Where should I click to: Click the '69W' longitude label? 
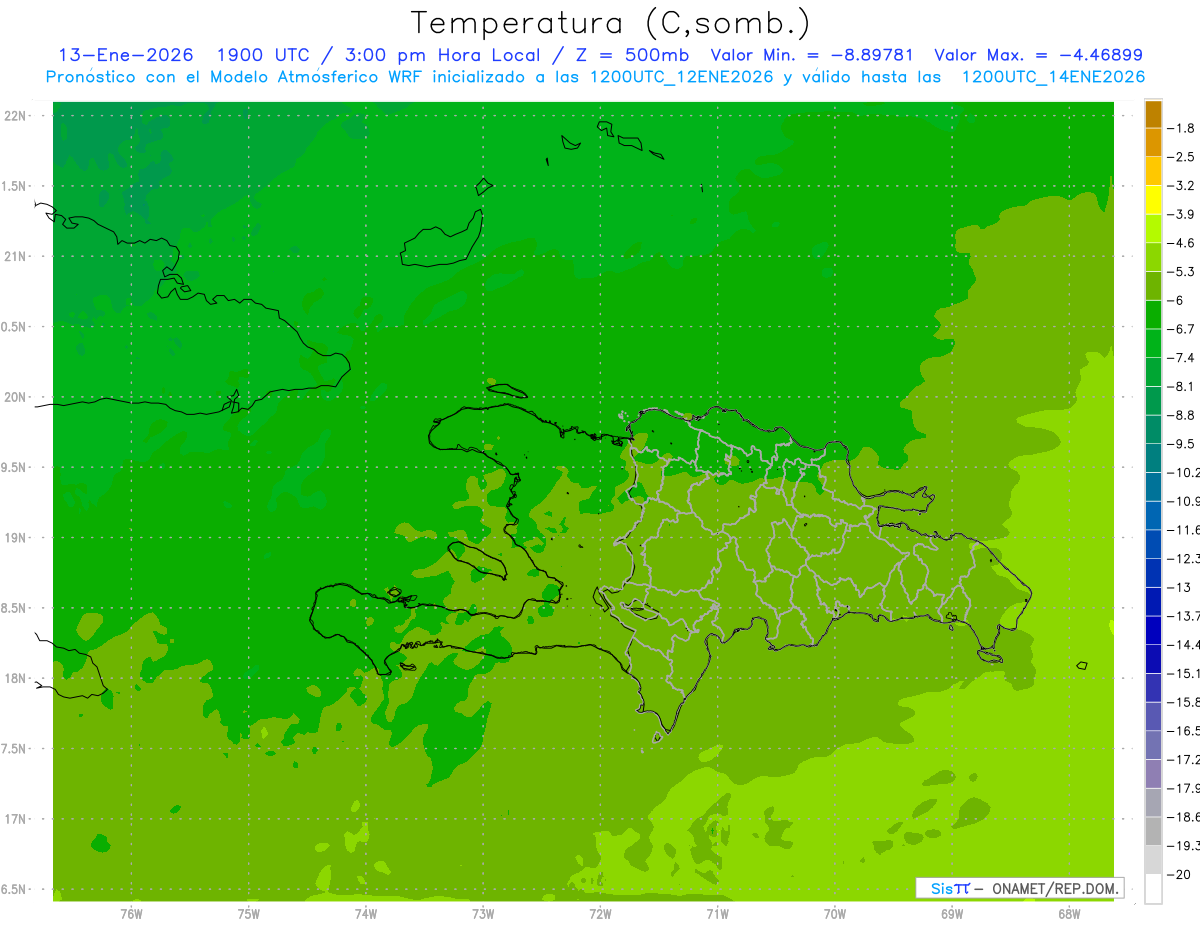click(x=952, y=913)
